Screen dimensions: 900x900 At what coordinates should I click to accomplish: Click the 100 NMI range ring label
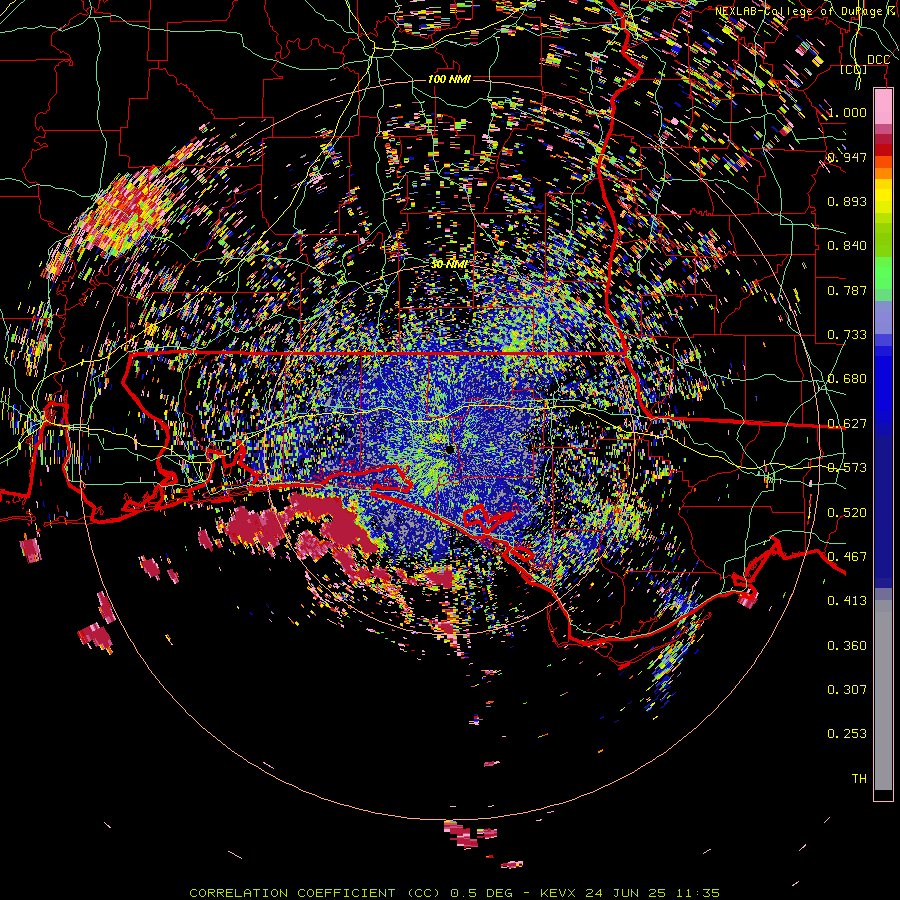(x=449, y=79)
